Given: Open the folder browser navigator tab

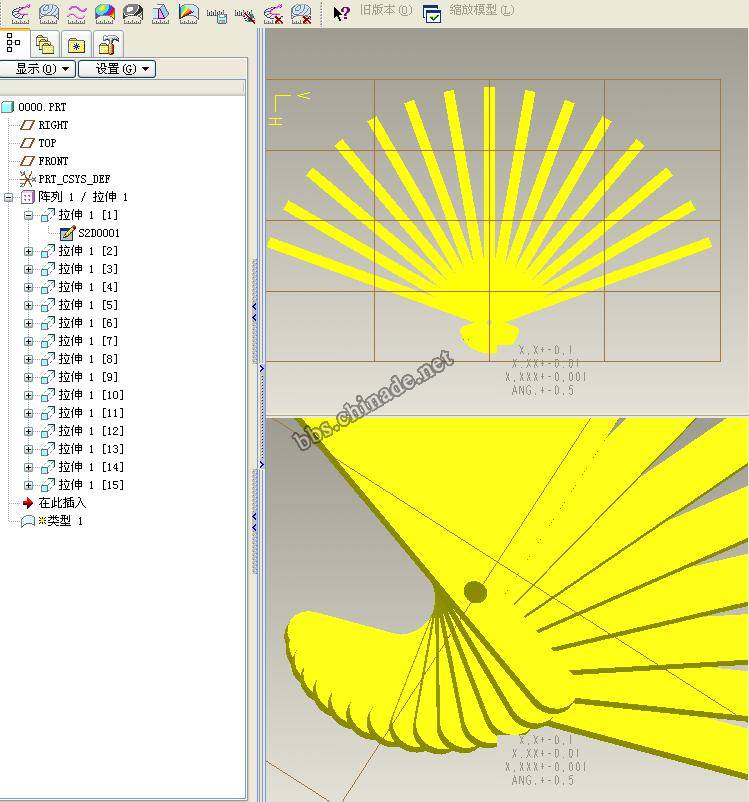Looking at the screenshot, I should pyautogui.click(x=43, y=44).
